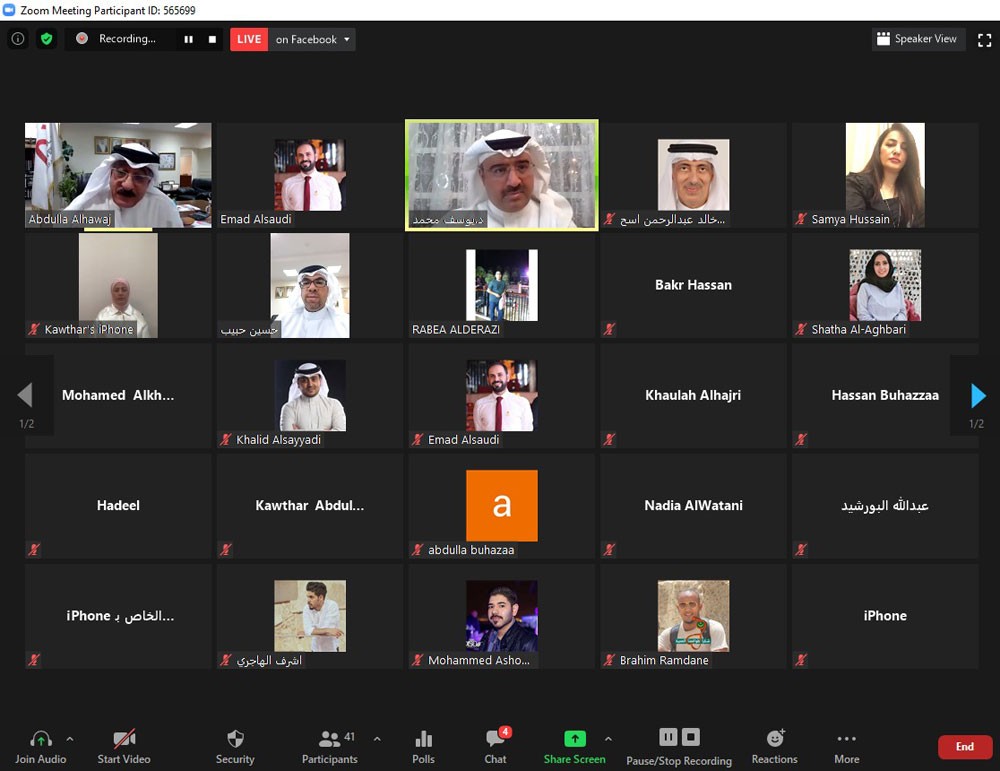Click the More options icon
Image resolution: width=1000 pixels, height=771 pixels.
click(846, 746)
